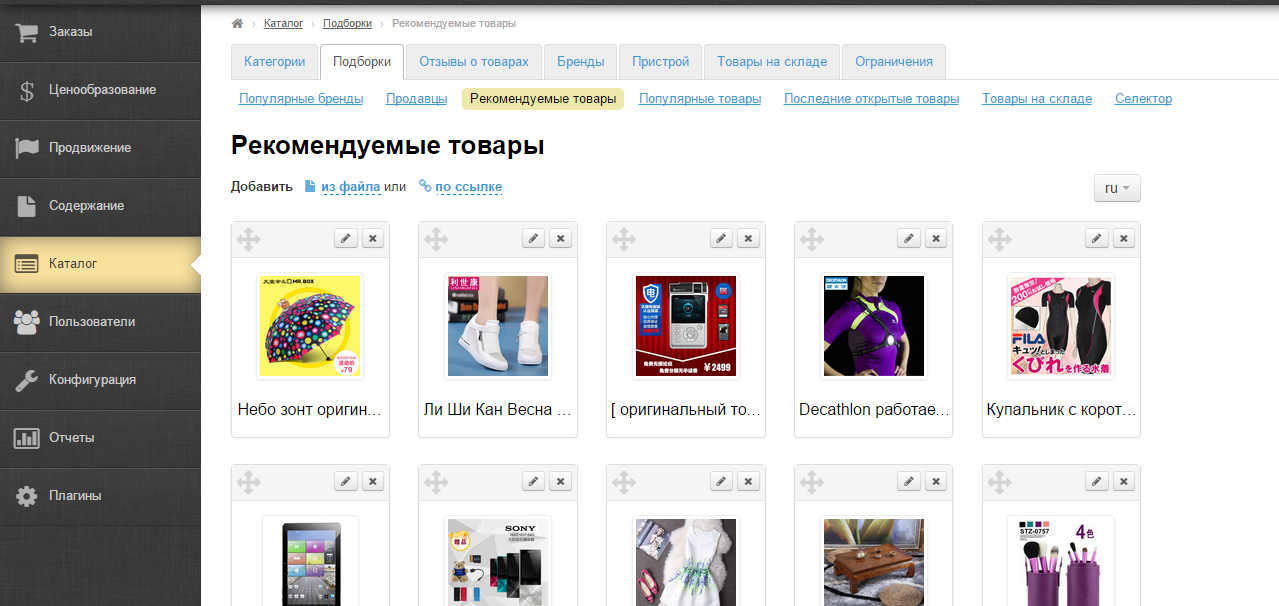
Task: Edit the white dress product card
Action: (721, 481)
